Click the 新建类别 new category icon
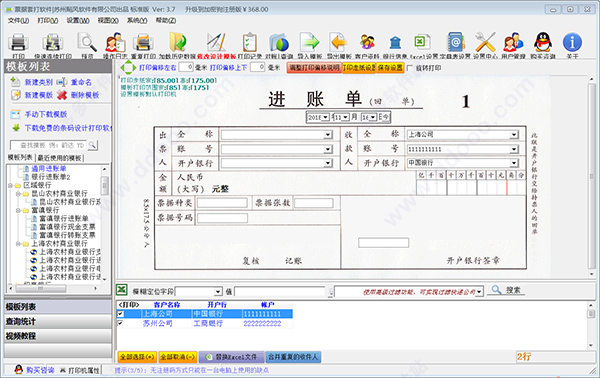Viewport: 600px width, 378px height. [15, 81]
